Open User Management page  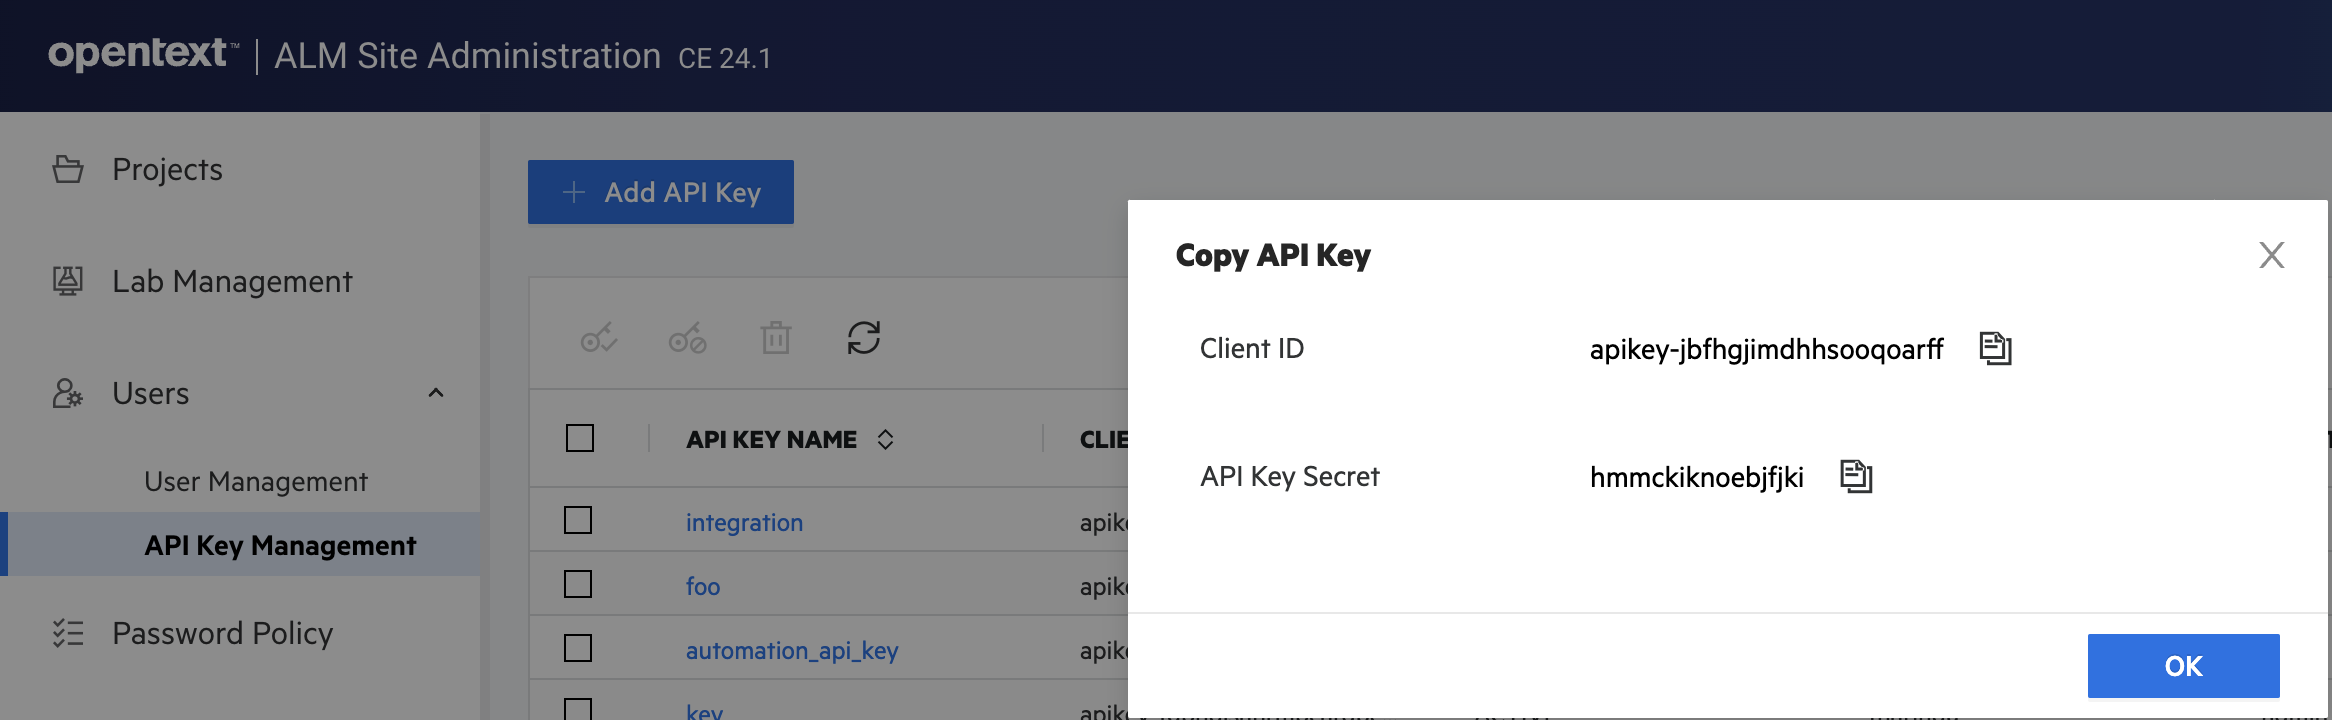point(256,482)
